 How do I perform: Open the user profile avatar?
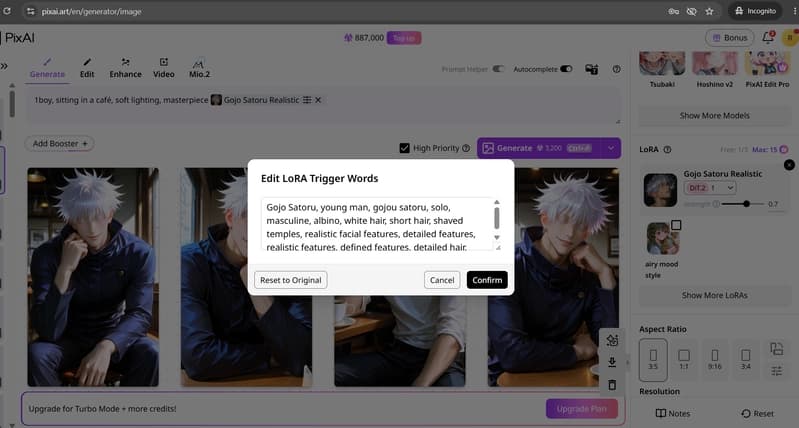[x=790, y=37]
